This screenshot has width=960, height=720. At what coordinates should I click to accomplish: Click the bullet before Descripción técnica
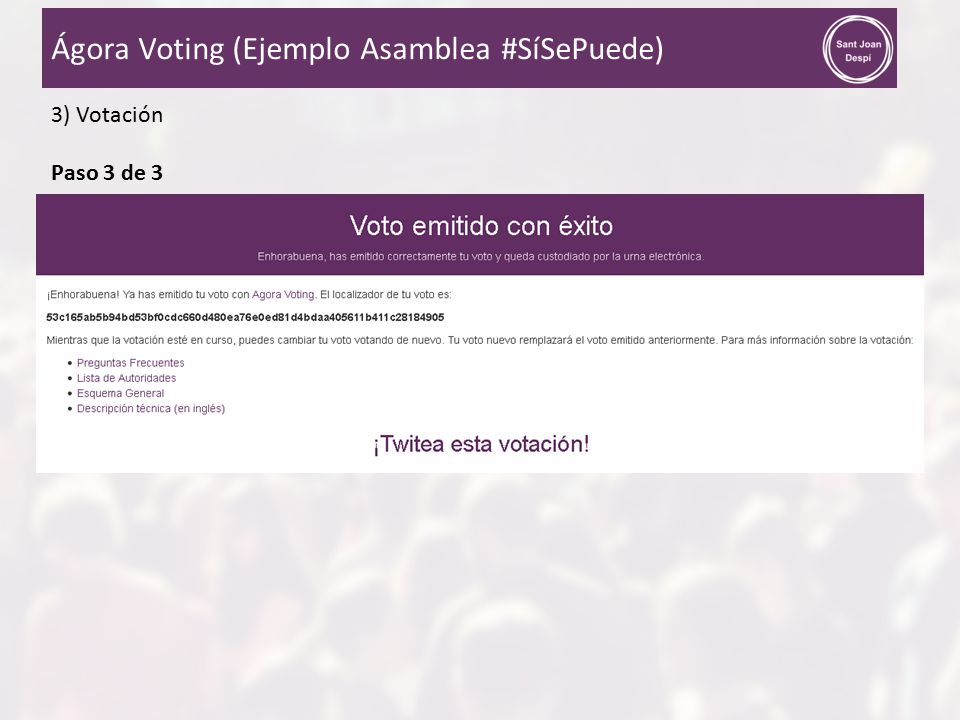[70, 409]
